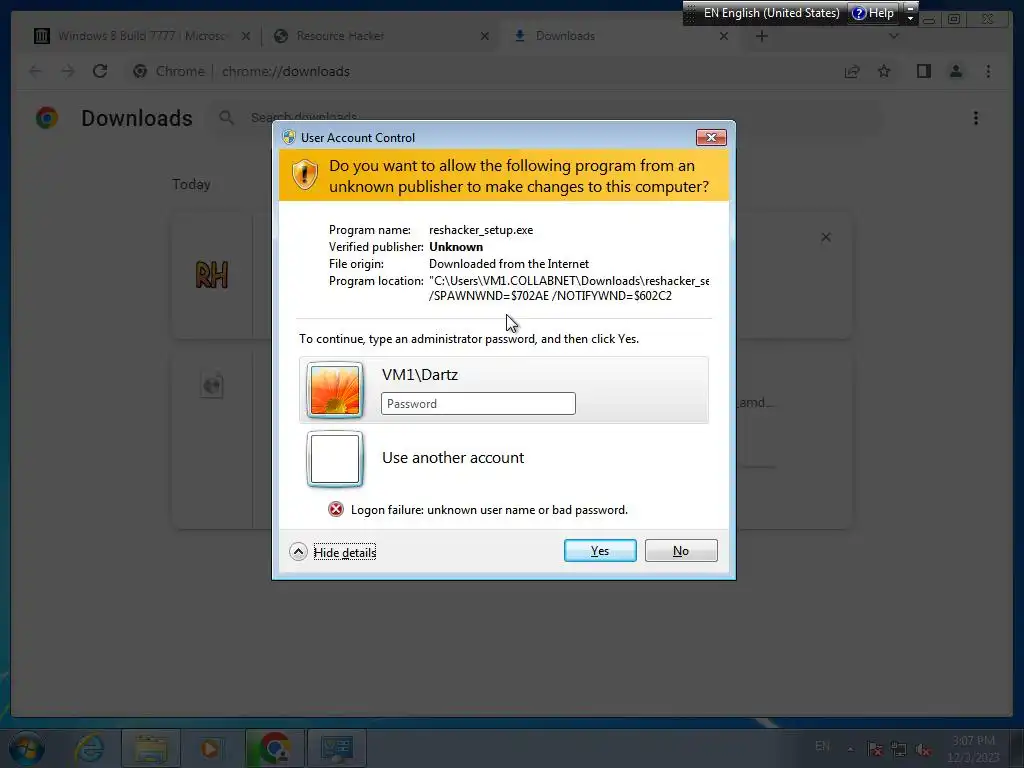This screenshot has height=768, width=1024.
Task: Close the Windows 8 Build 7777 tab
Action: pos(246,36)
